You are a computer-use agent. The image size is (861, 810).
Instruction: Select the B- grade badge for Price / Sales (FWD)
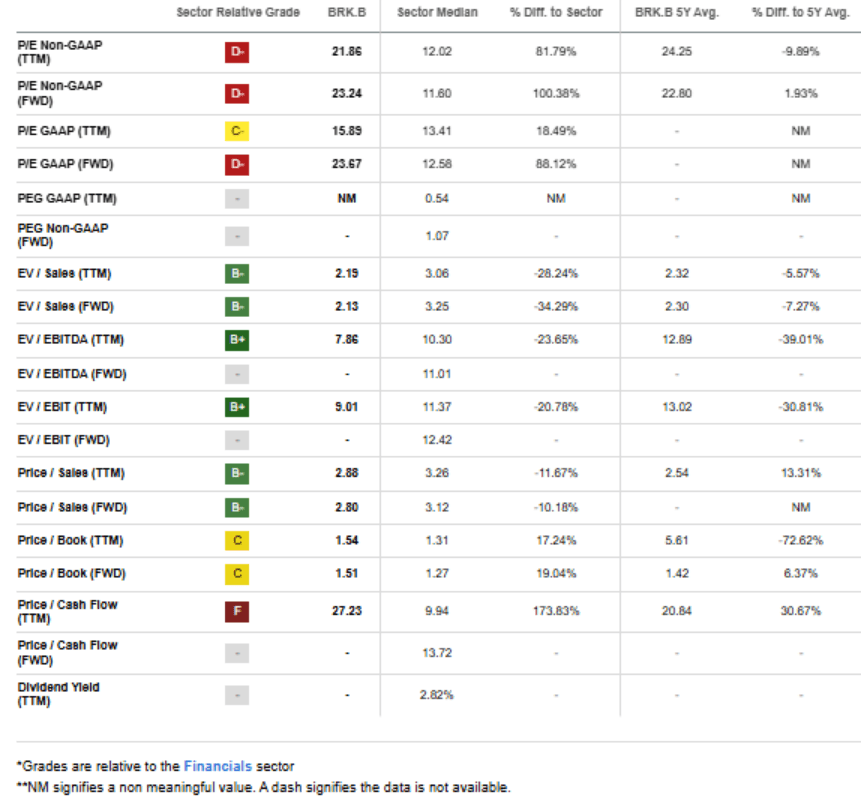point(236,506)
